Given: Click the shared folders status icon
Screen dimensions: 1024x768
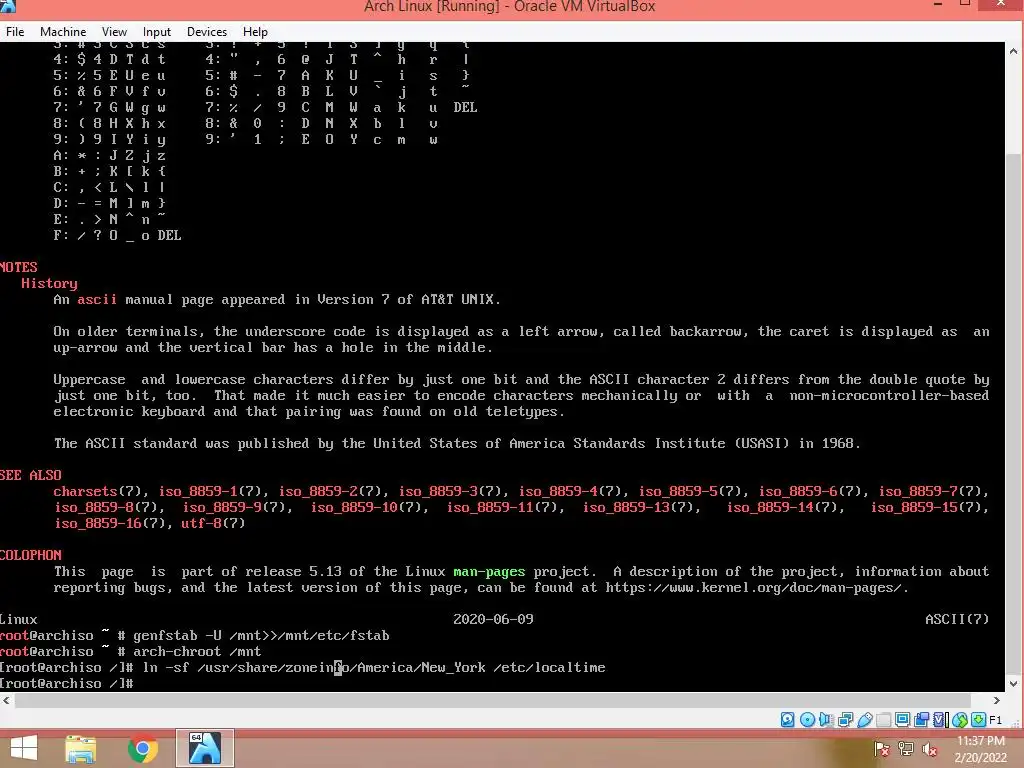Looking at the screenshot, I should click(884, 720).
